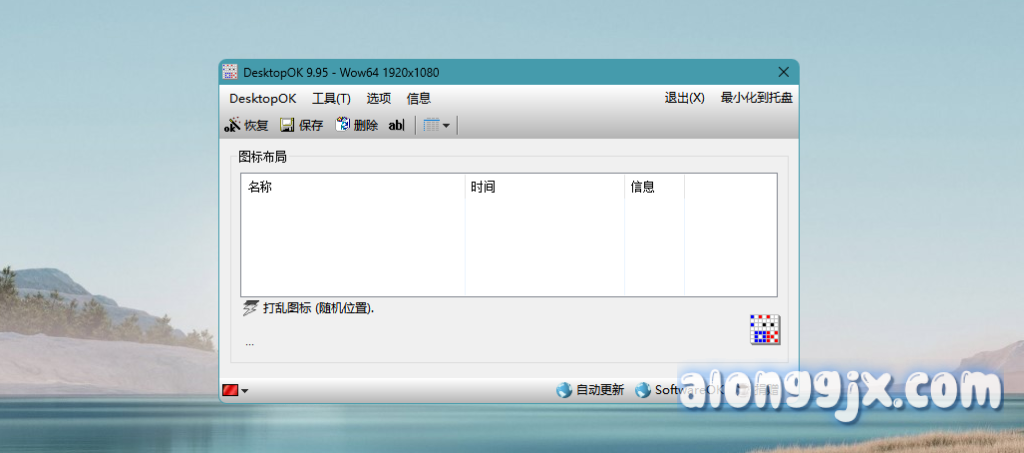Open the 信息 menu in the menu bar
This screenshot has height=453, width=1024.
(x=419, y=98)
